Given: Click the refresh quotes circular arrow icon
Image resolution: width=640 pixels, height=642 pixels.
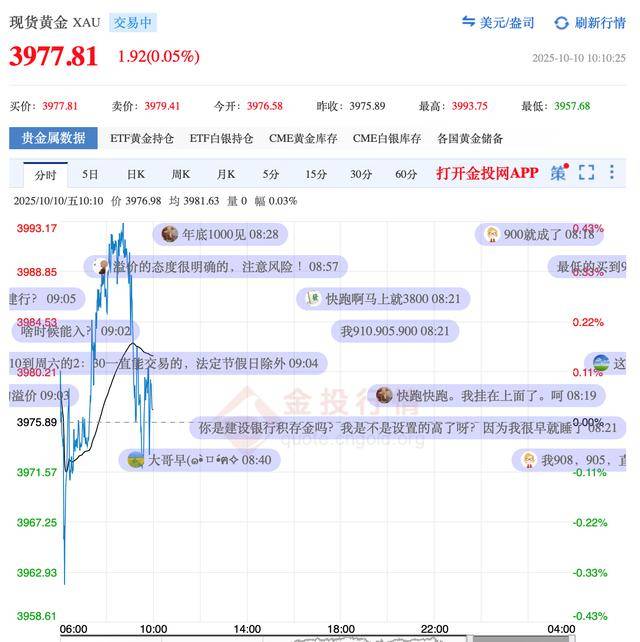Looking at the screenshot, I should click(x=561, y=22).
